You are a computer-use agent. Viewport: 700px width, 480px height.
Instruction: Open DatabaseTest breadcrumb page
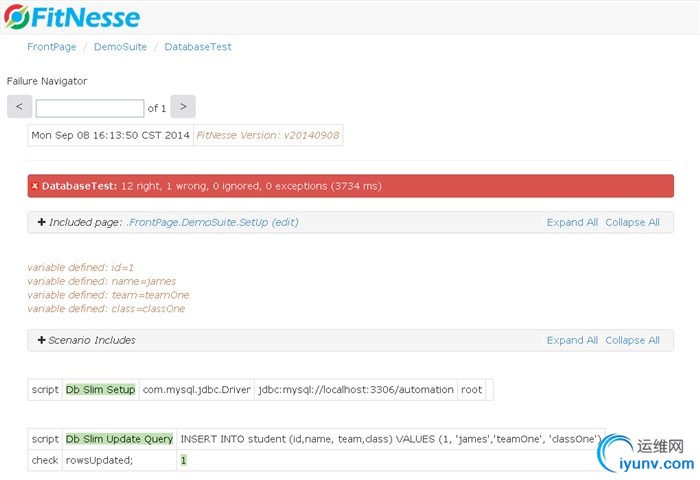198,47
